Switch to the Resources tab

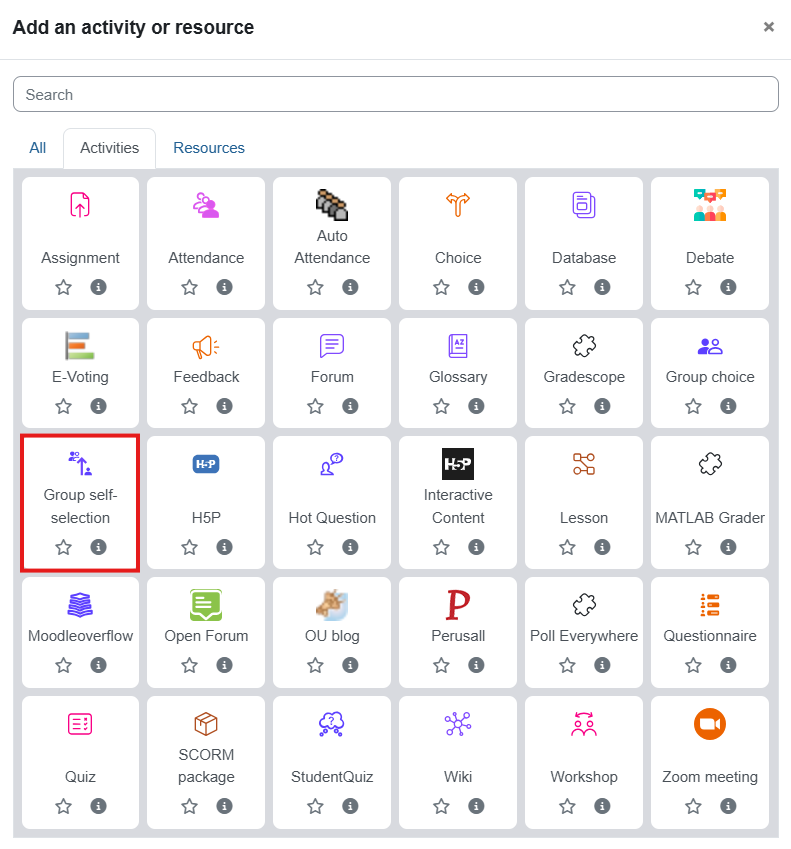click(x=209, y=148)
